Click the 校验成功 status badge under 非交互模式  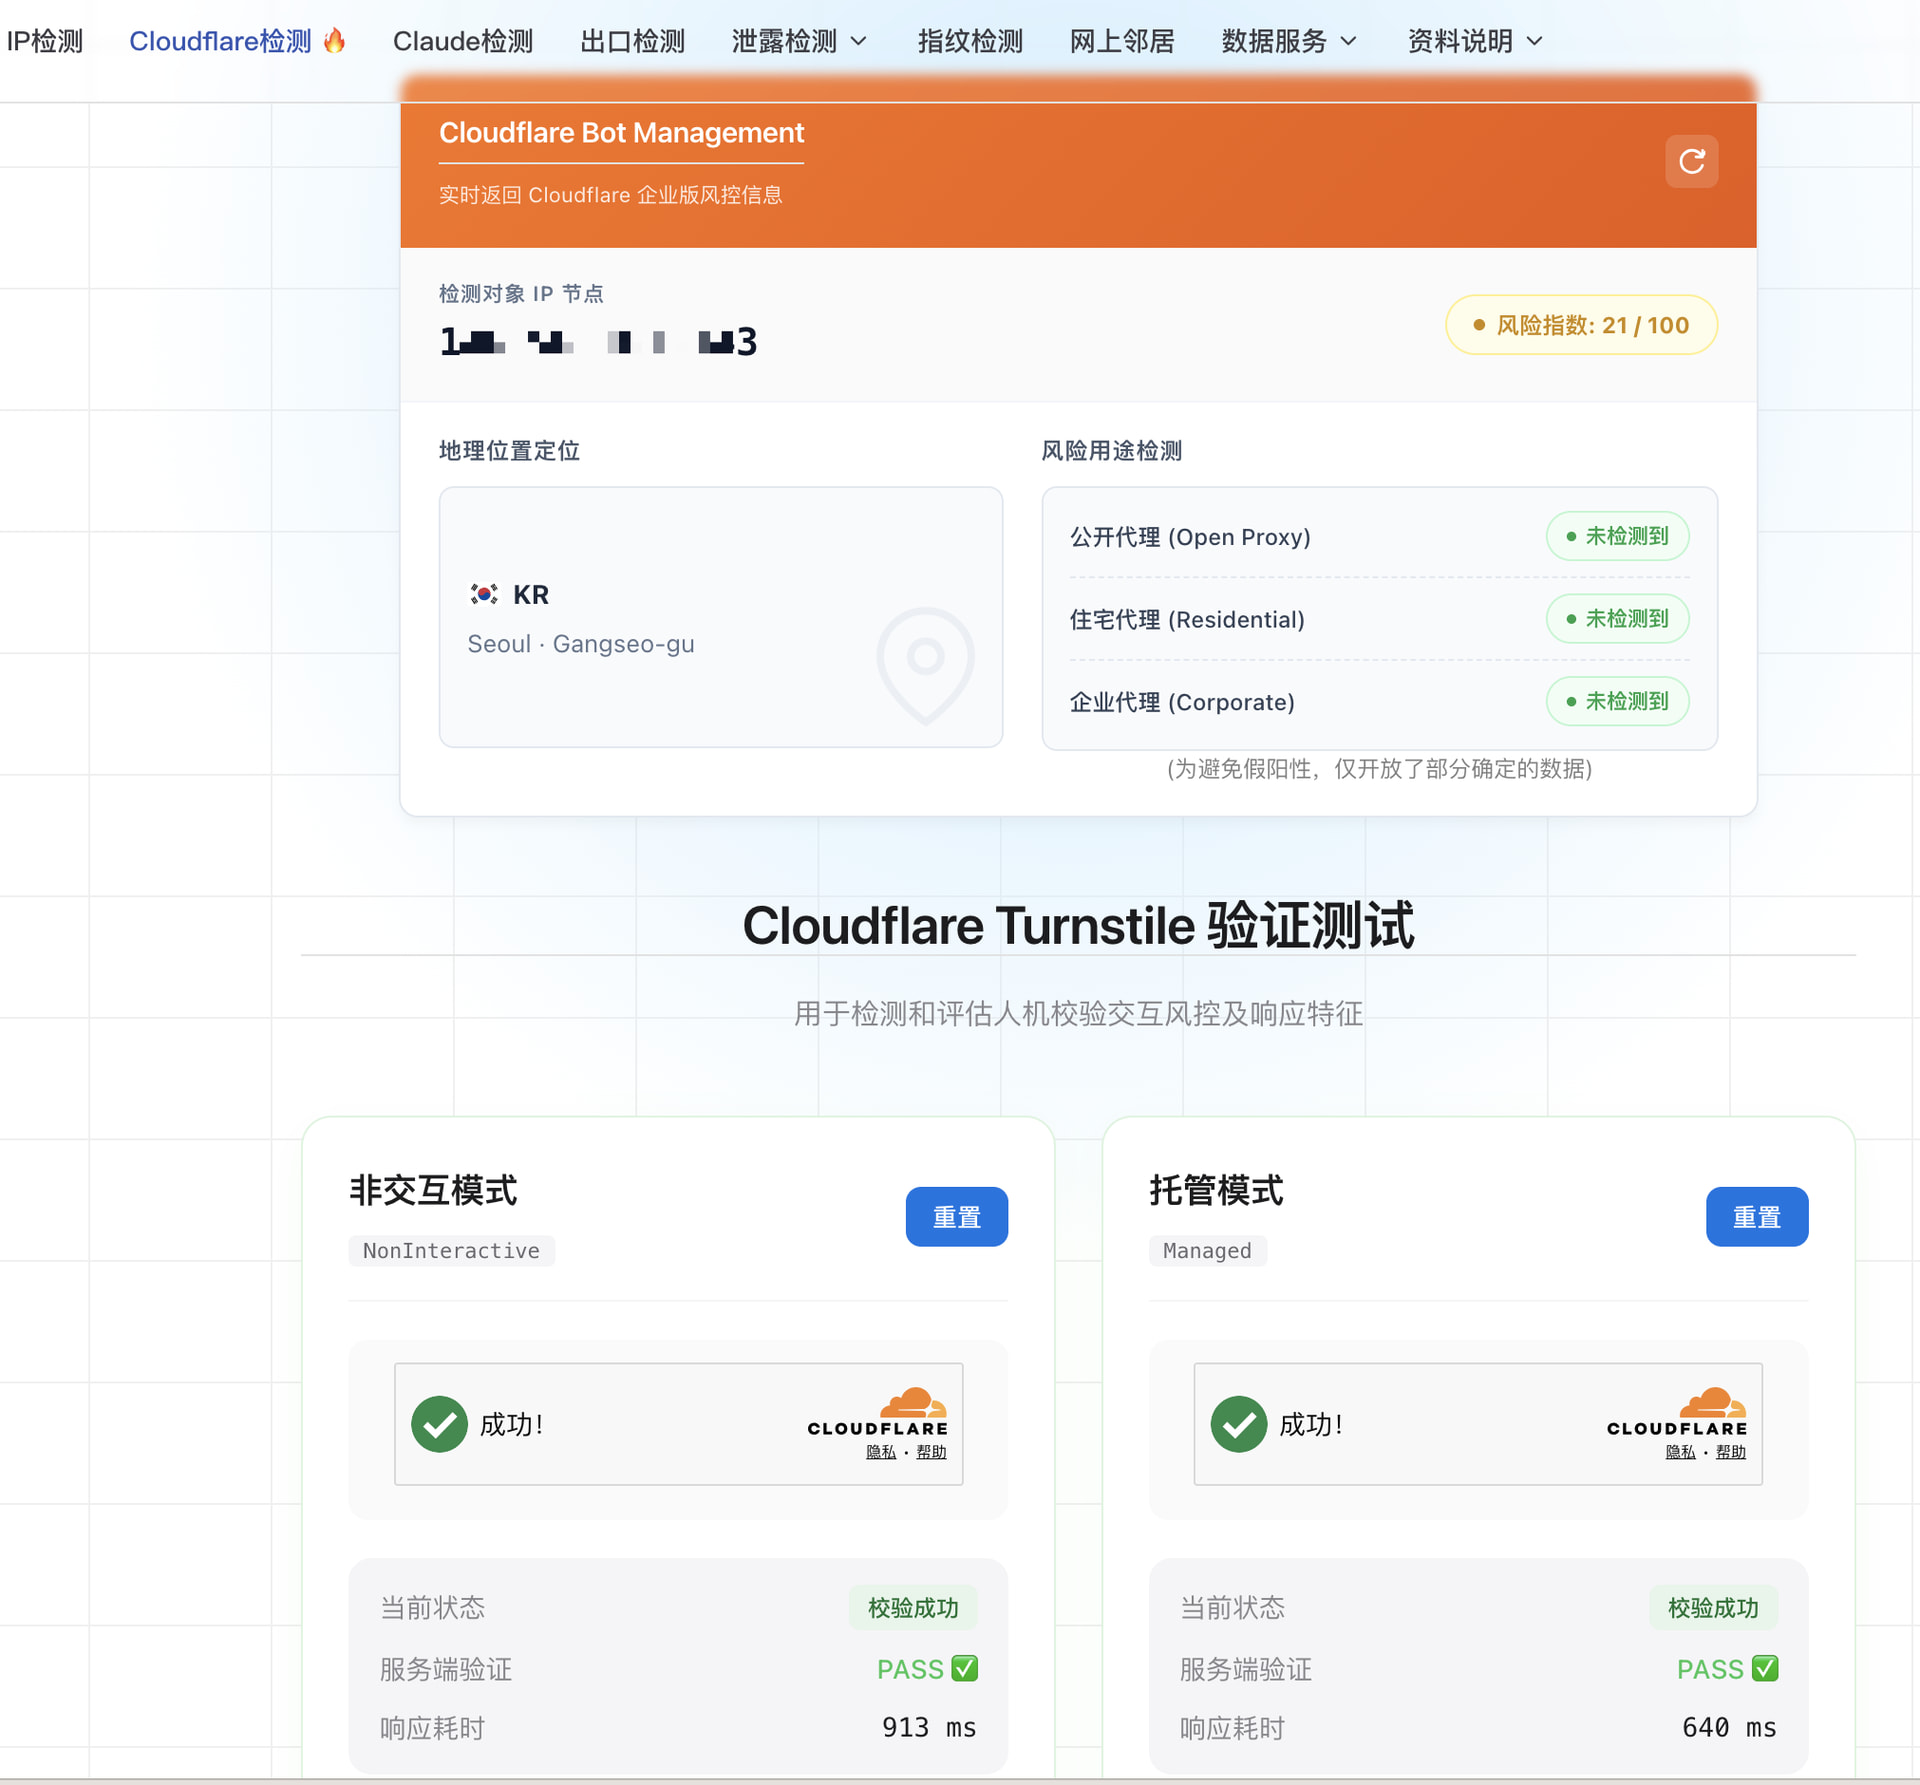(x=913, y=1607)
